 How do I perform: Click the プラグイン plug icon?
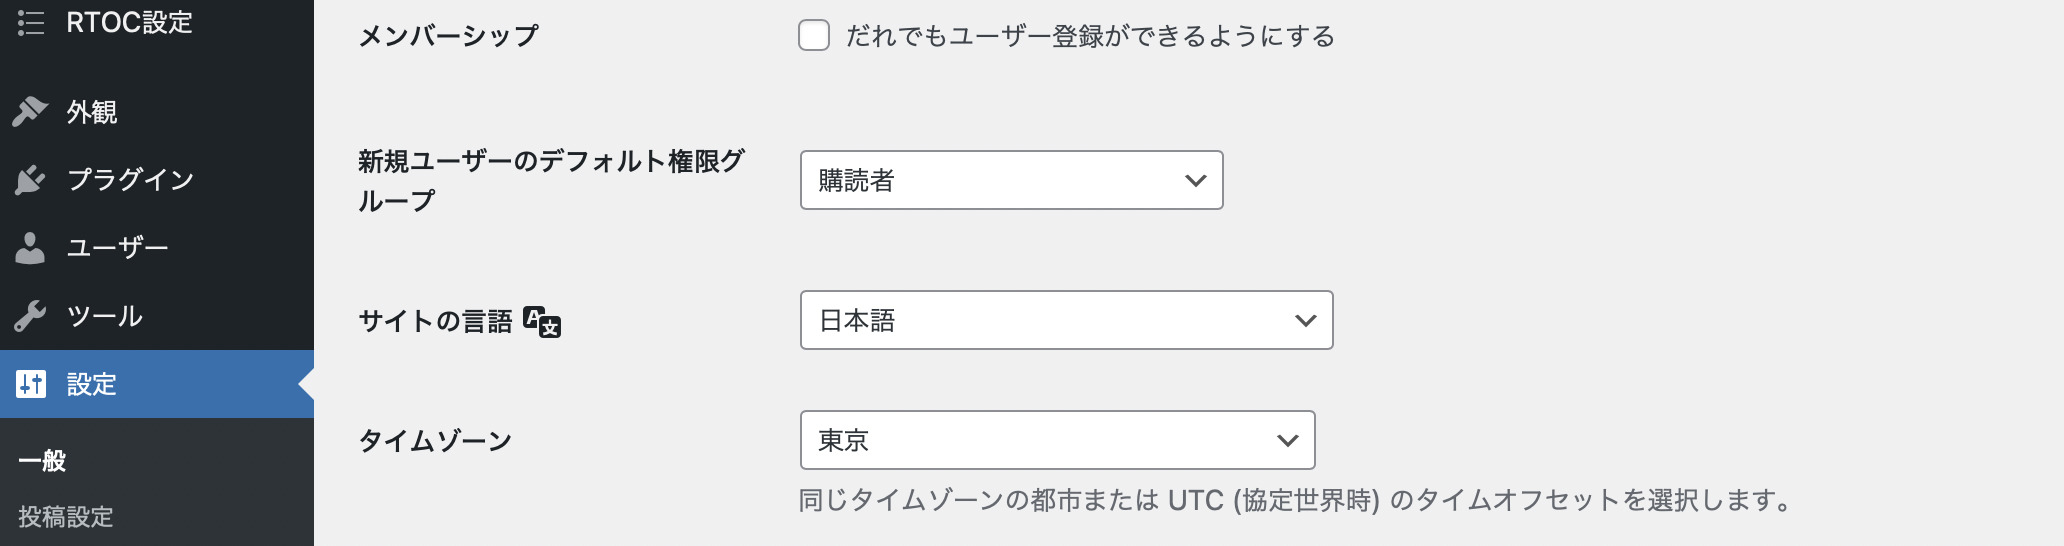click(30, 180)
